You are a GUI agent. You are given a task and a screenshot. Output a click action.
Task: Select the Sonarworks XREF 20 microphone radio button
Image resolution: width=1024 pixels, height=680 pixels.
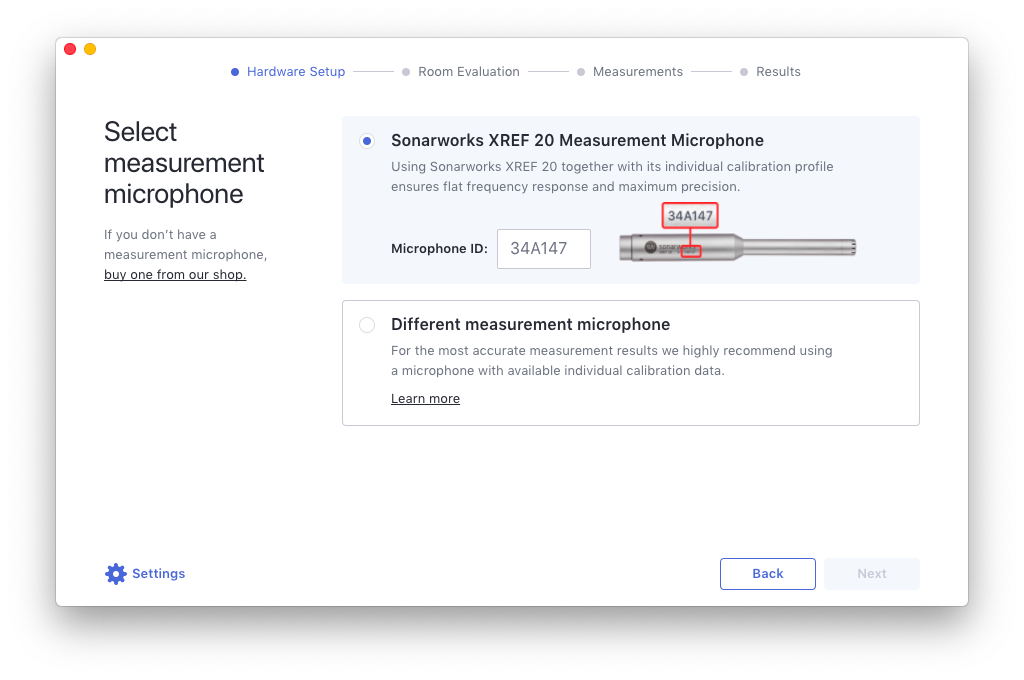(x=367, y=140)
